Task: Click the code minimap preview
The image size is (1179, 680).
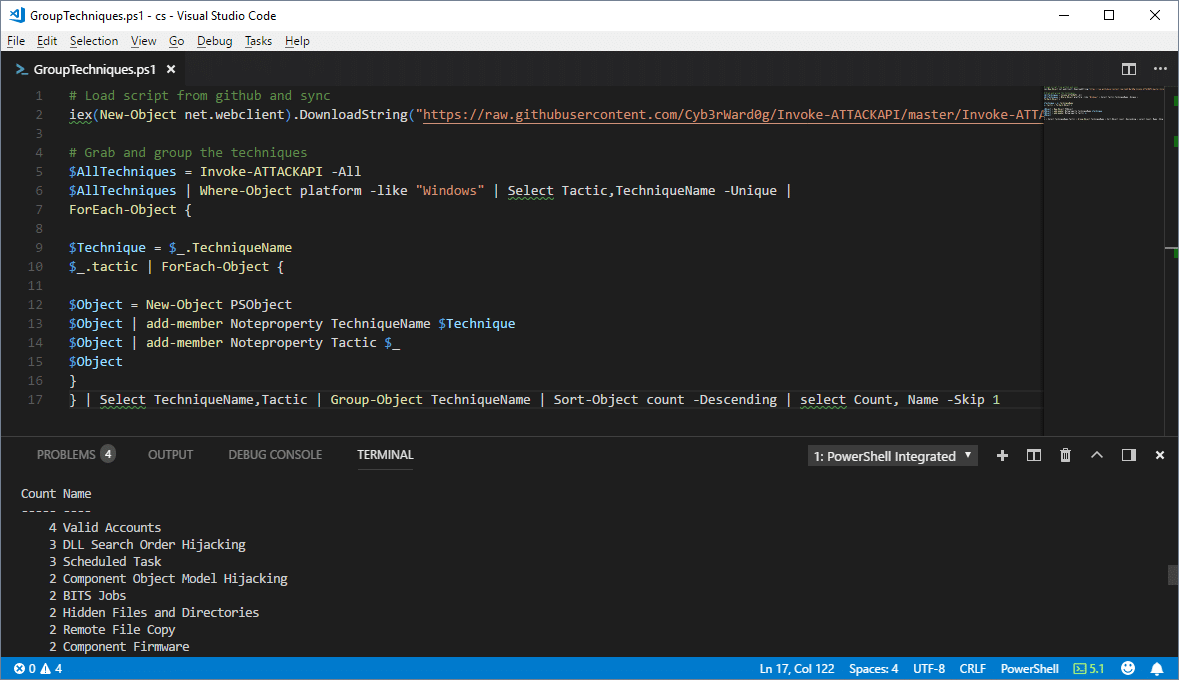Action: [1103, 105]
